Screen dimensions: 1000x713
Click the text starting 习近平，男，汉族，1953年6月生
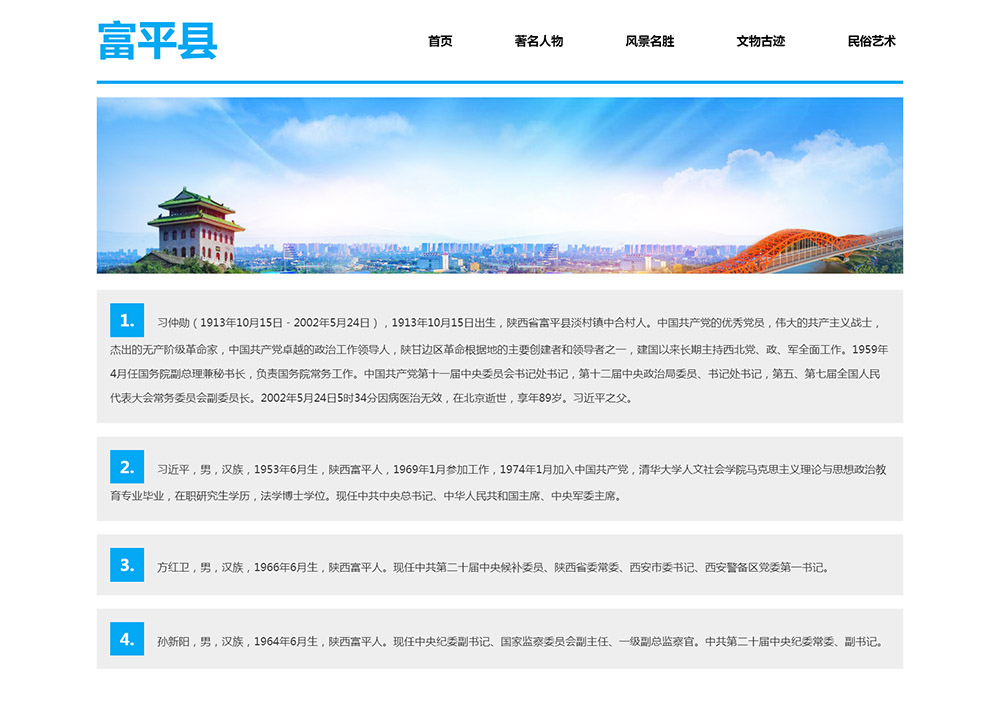522,469
